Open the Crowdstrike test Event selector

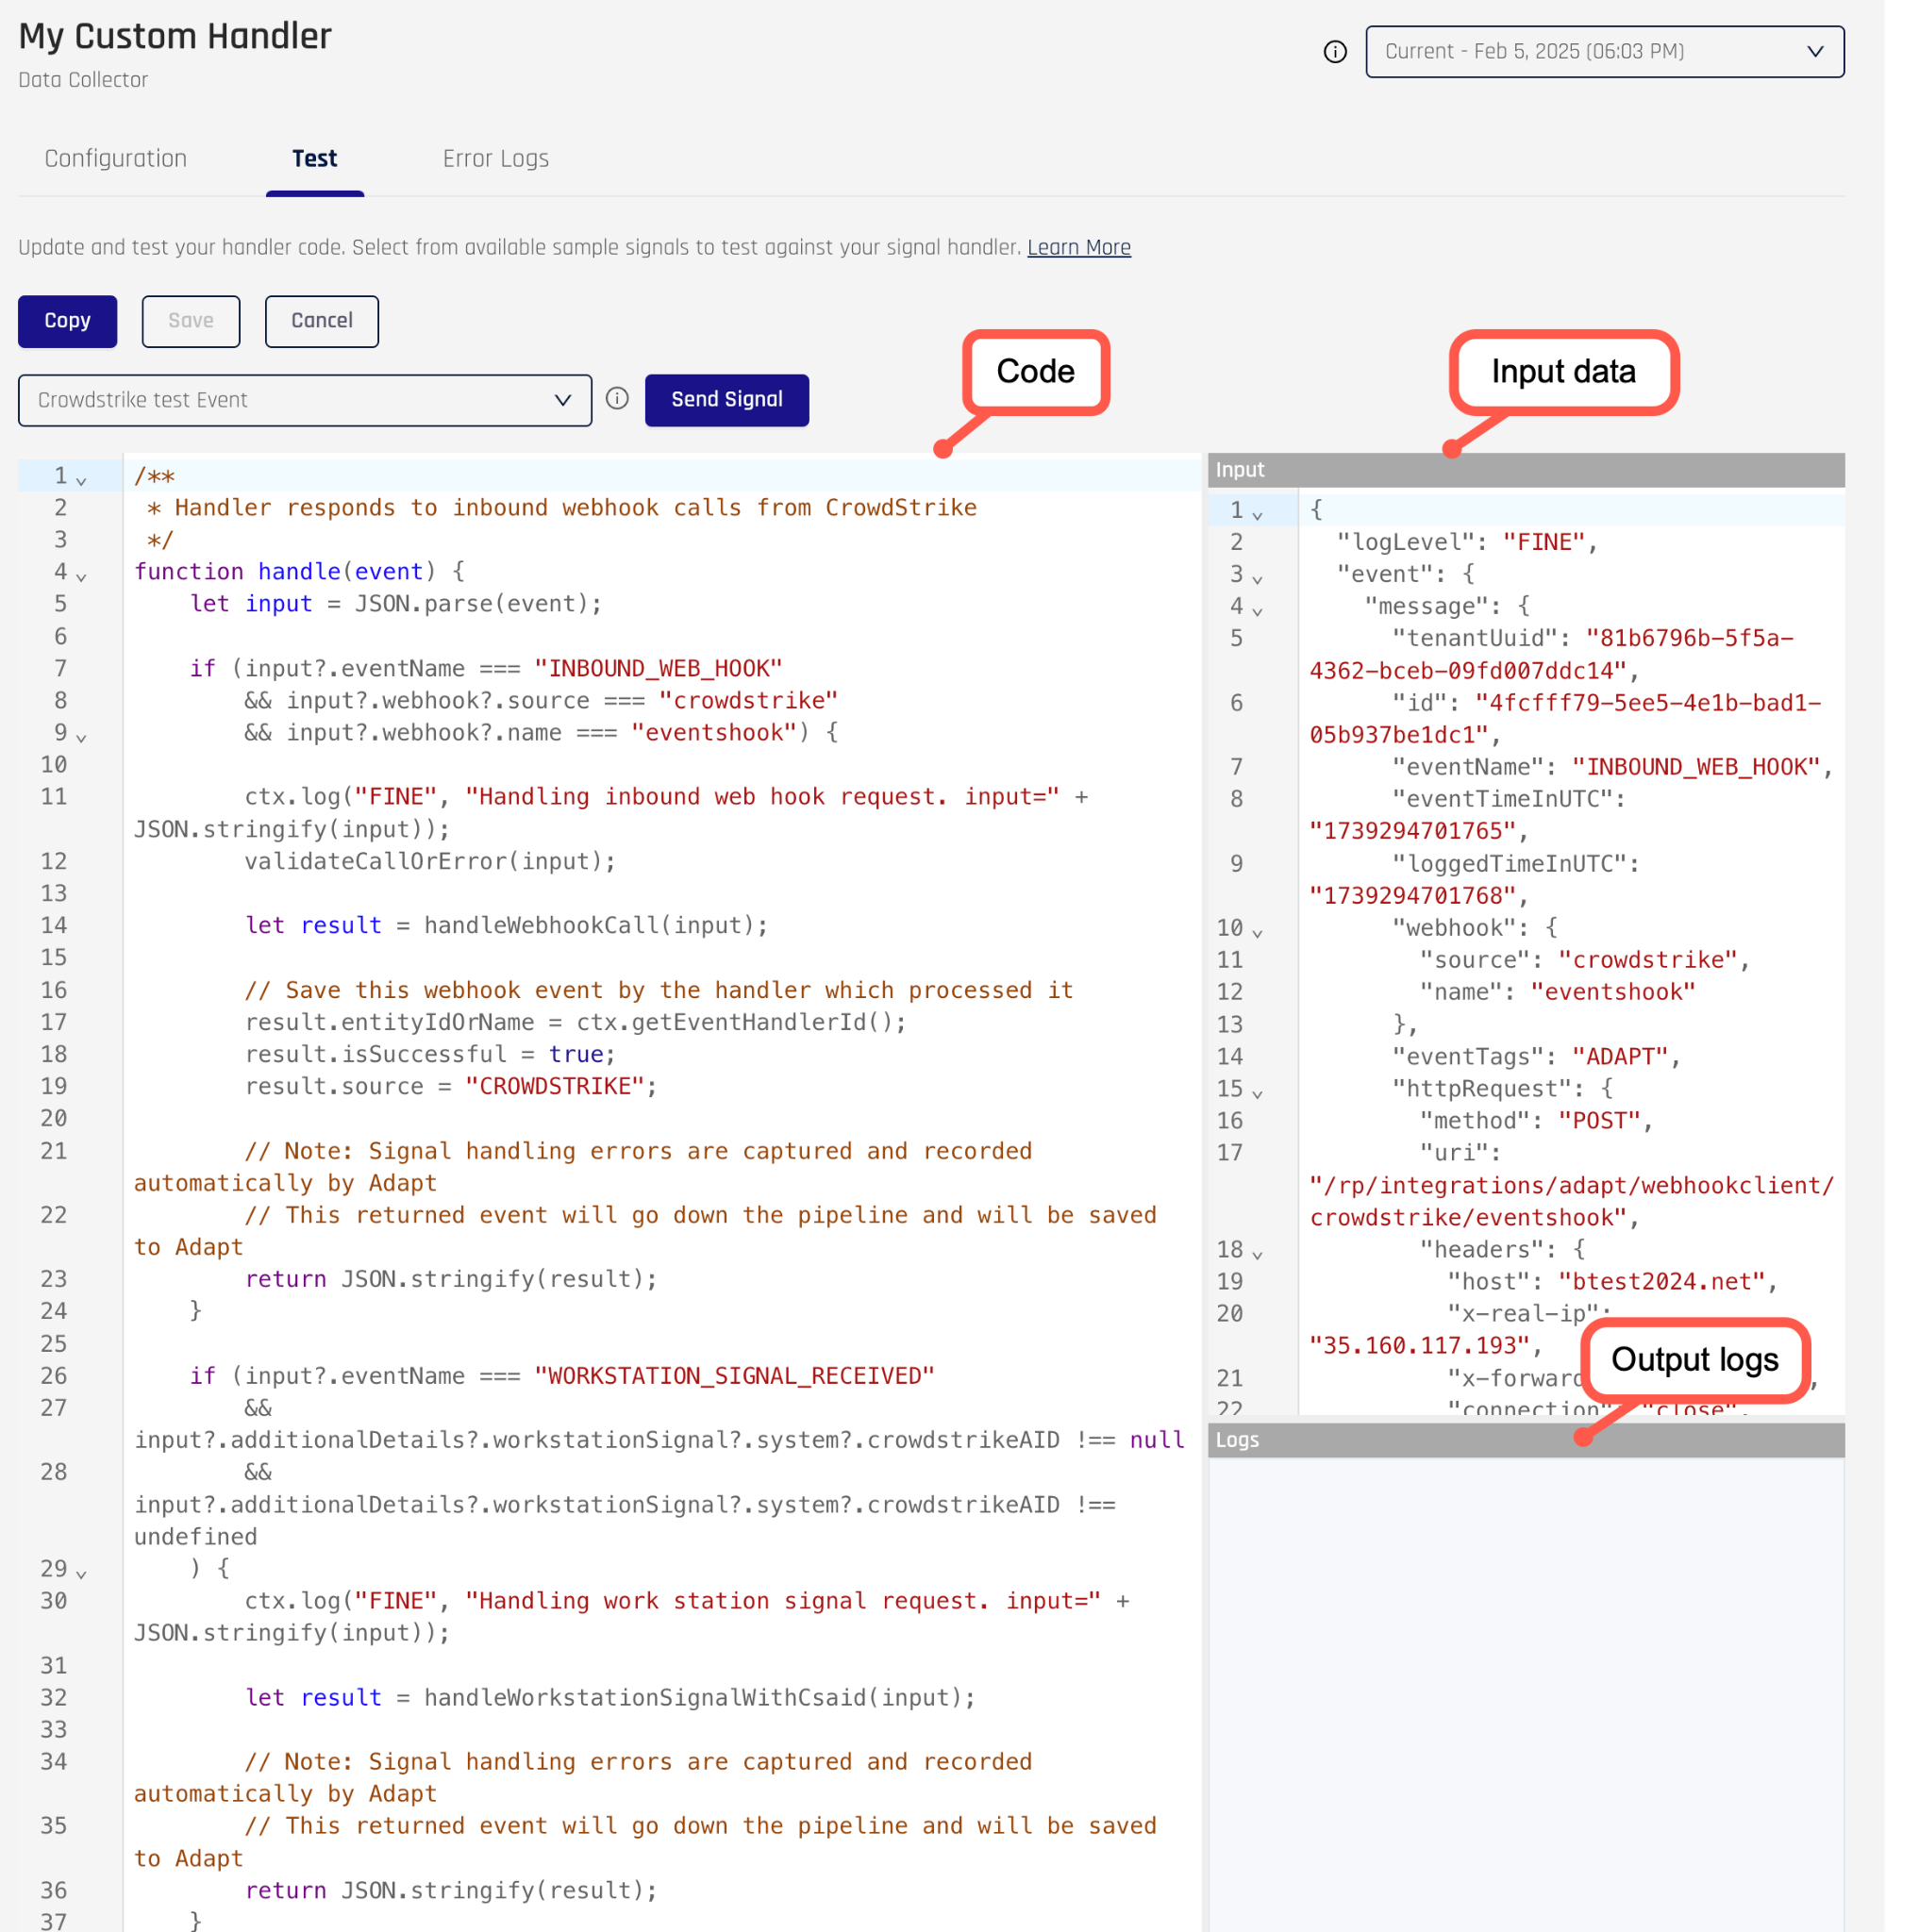click(305, 400)
